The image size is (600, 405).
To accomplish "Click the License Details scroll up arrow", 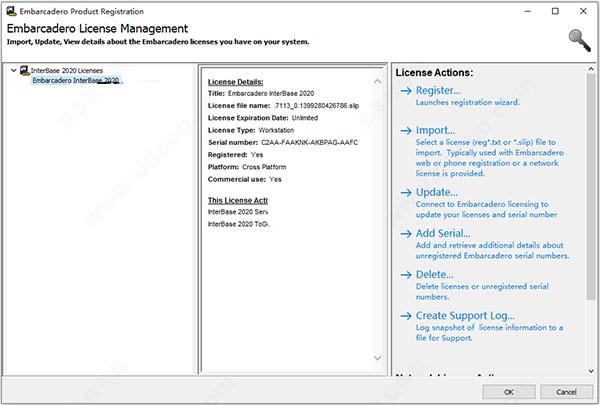I will [377, 82].
